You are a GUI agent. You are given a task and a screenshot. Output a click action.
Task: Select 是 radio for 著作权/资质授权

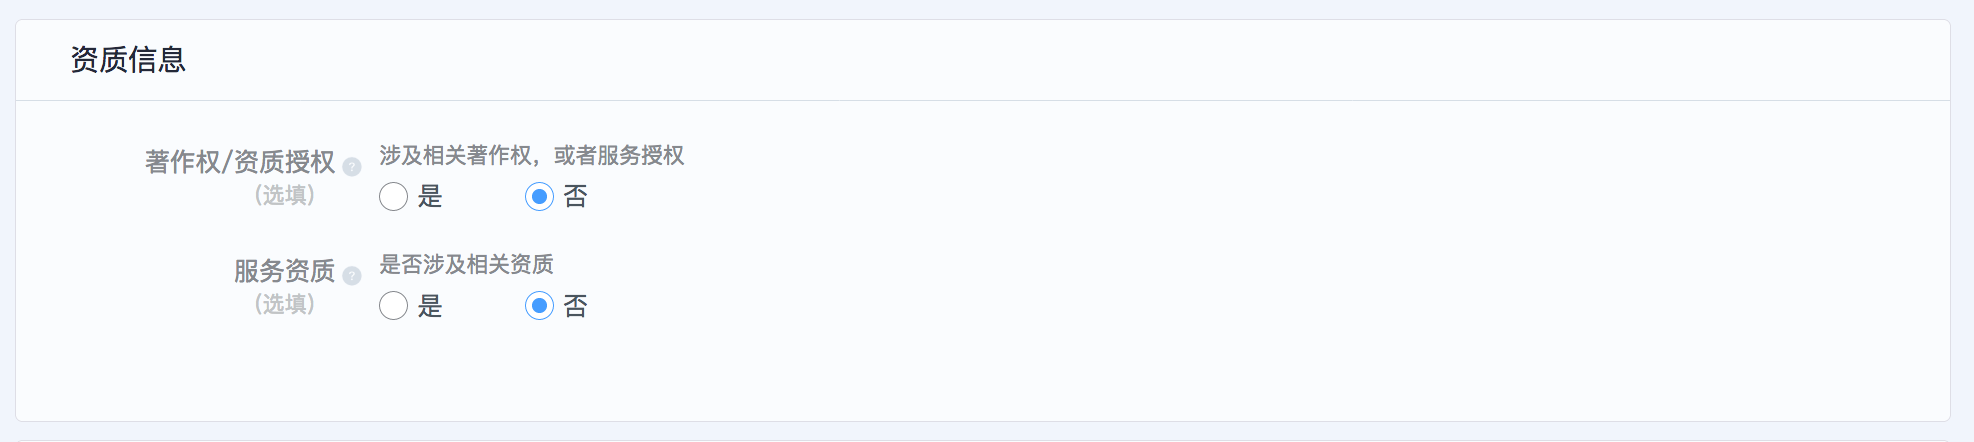click(393, 197)
